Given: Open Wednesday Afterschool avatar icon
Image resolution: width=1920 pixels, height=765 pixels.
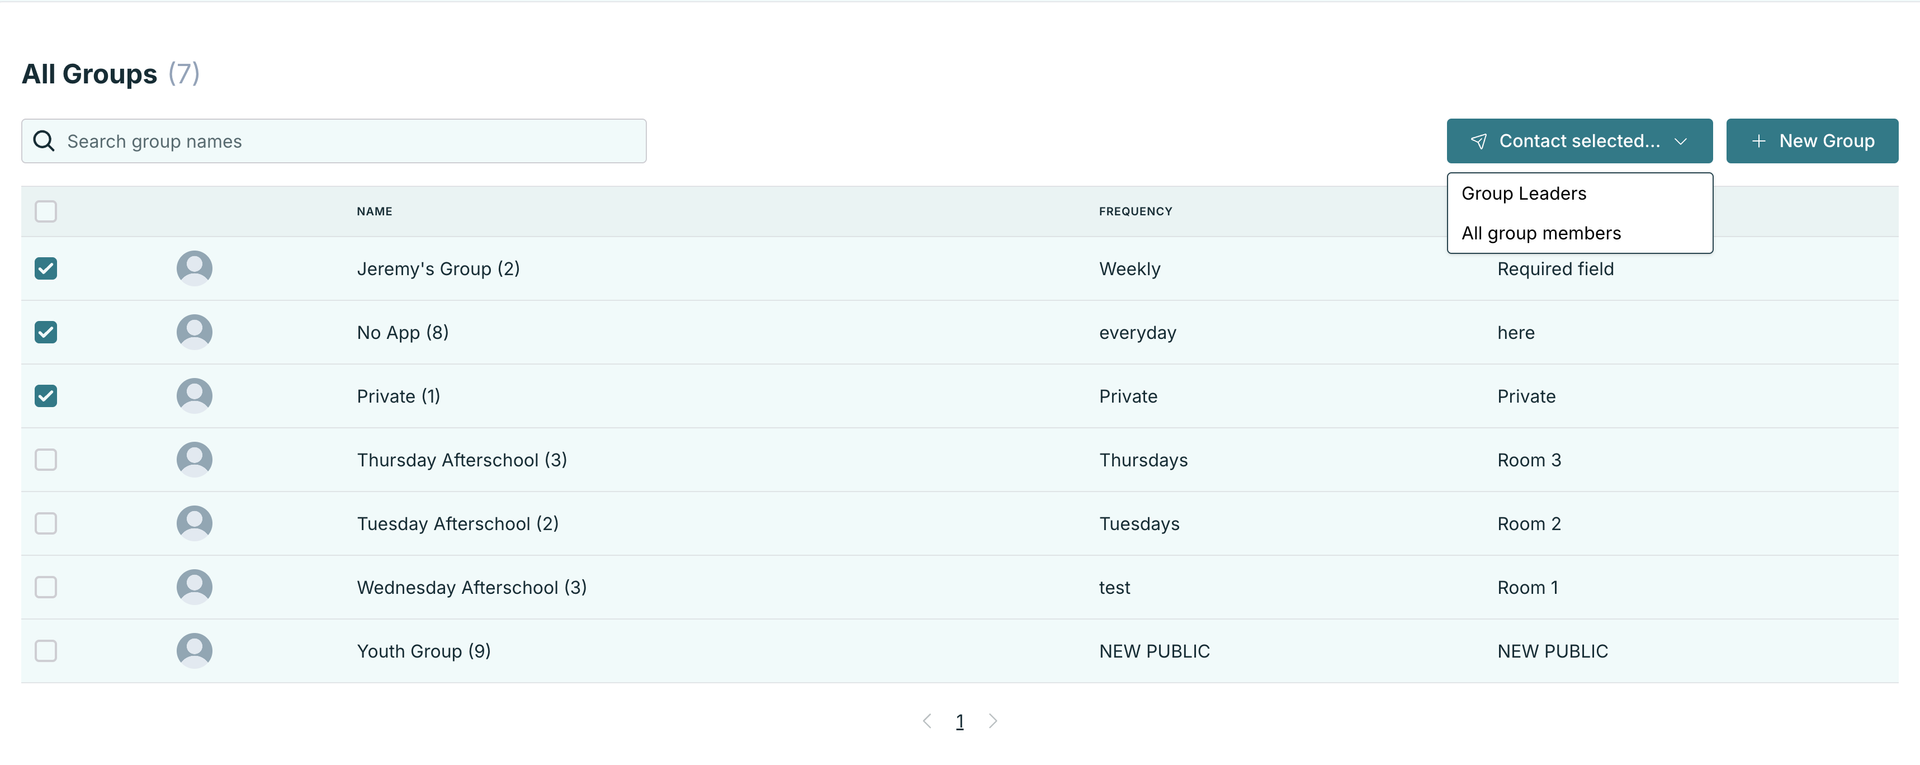Looking at the screenshot, I should tap(195, 587).
